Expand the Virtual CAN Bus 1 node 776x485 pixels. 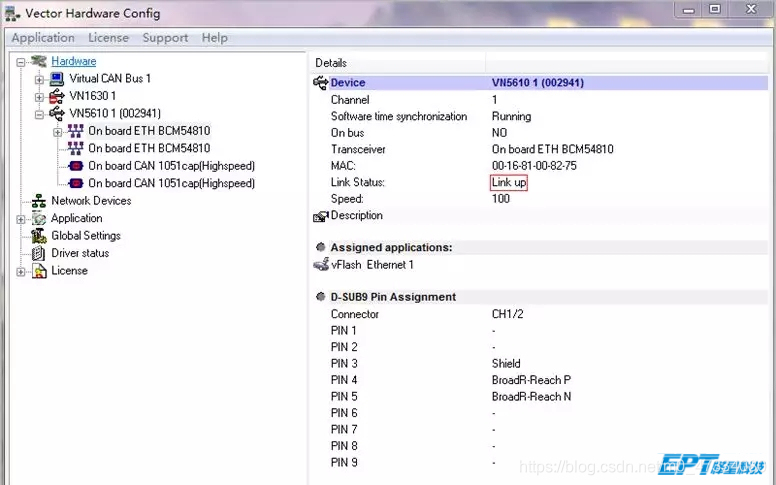[x=39, y=79]
